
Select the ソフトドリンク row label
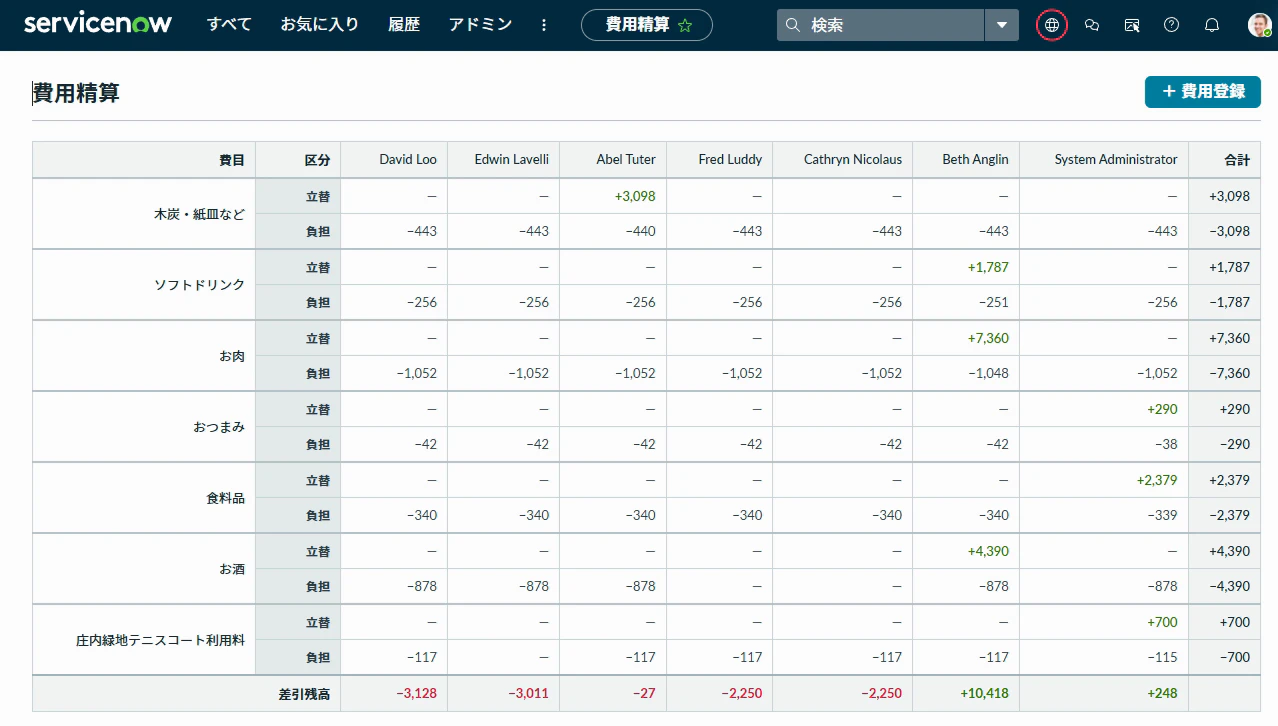coord(199,285)
